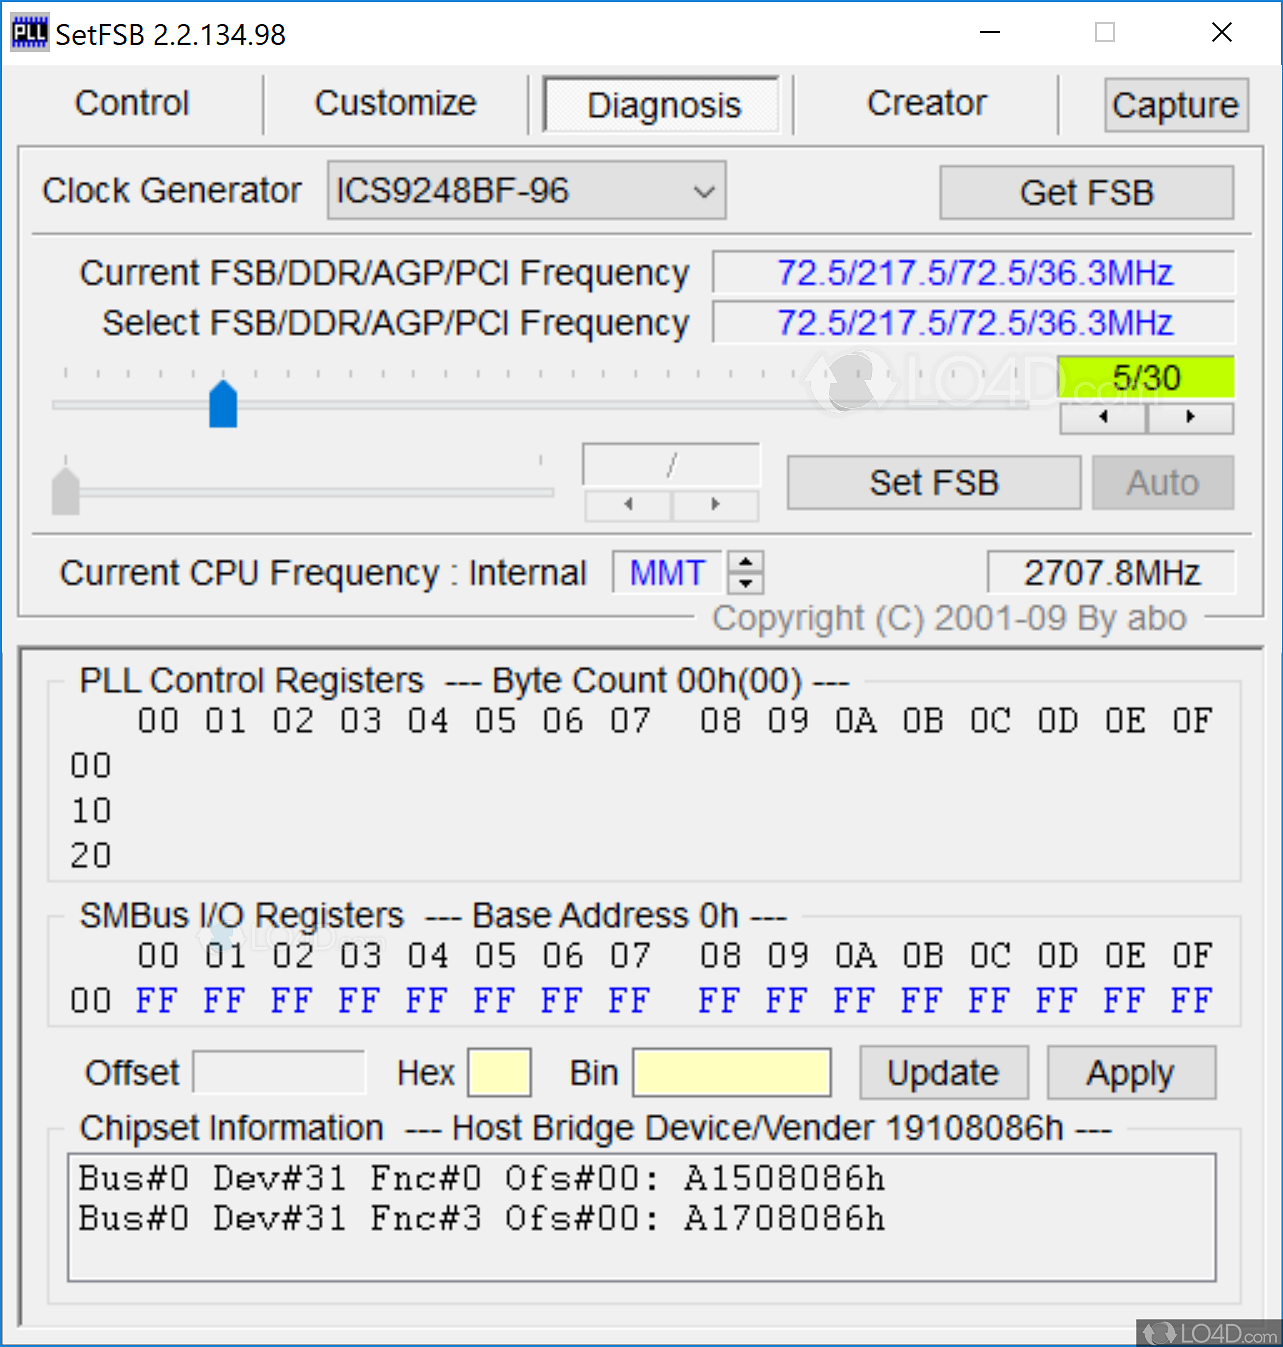Click the down arrow of the MMT spinner
This screenshot has height=1347, width=1283.
746,583
